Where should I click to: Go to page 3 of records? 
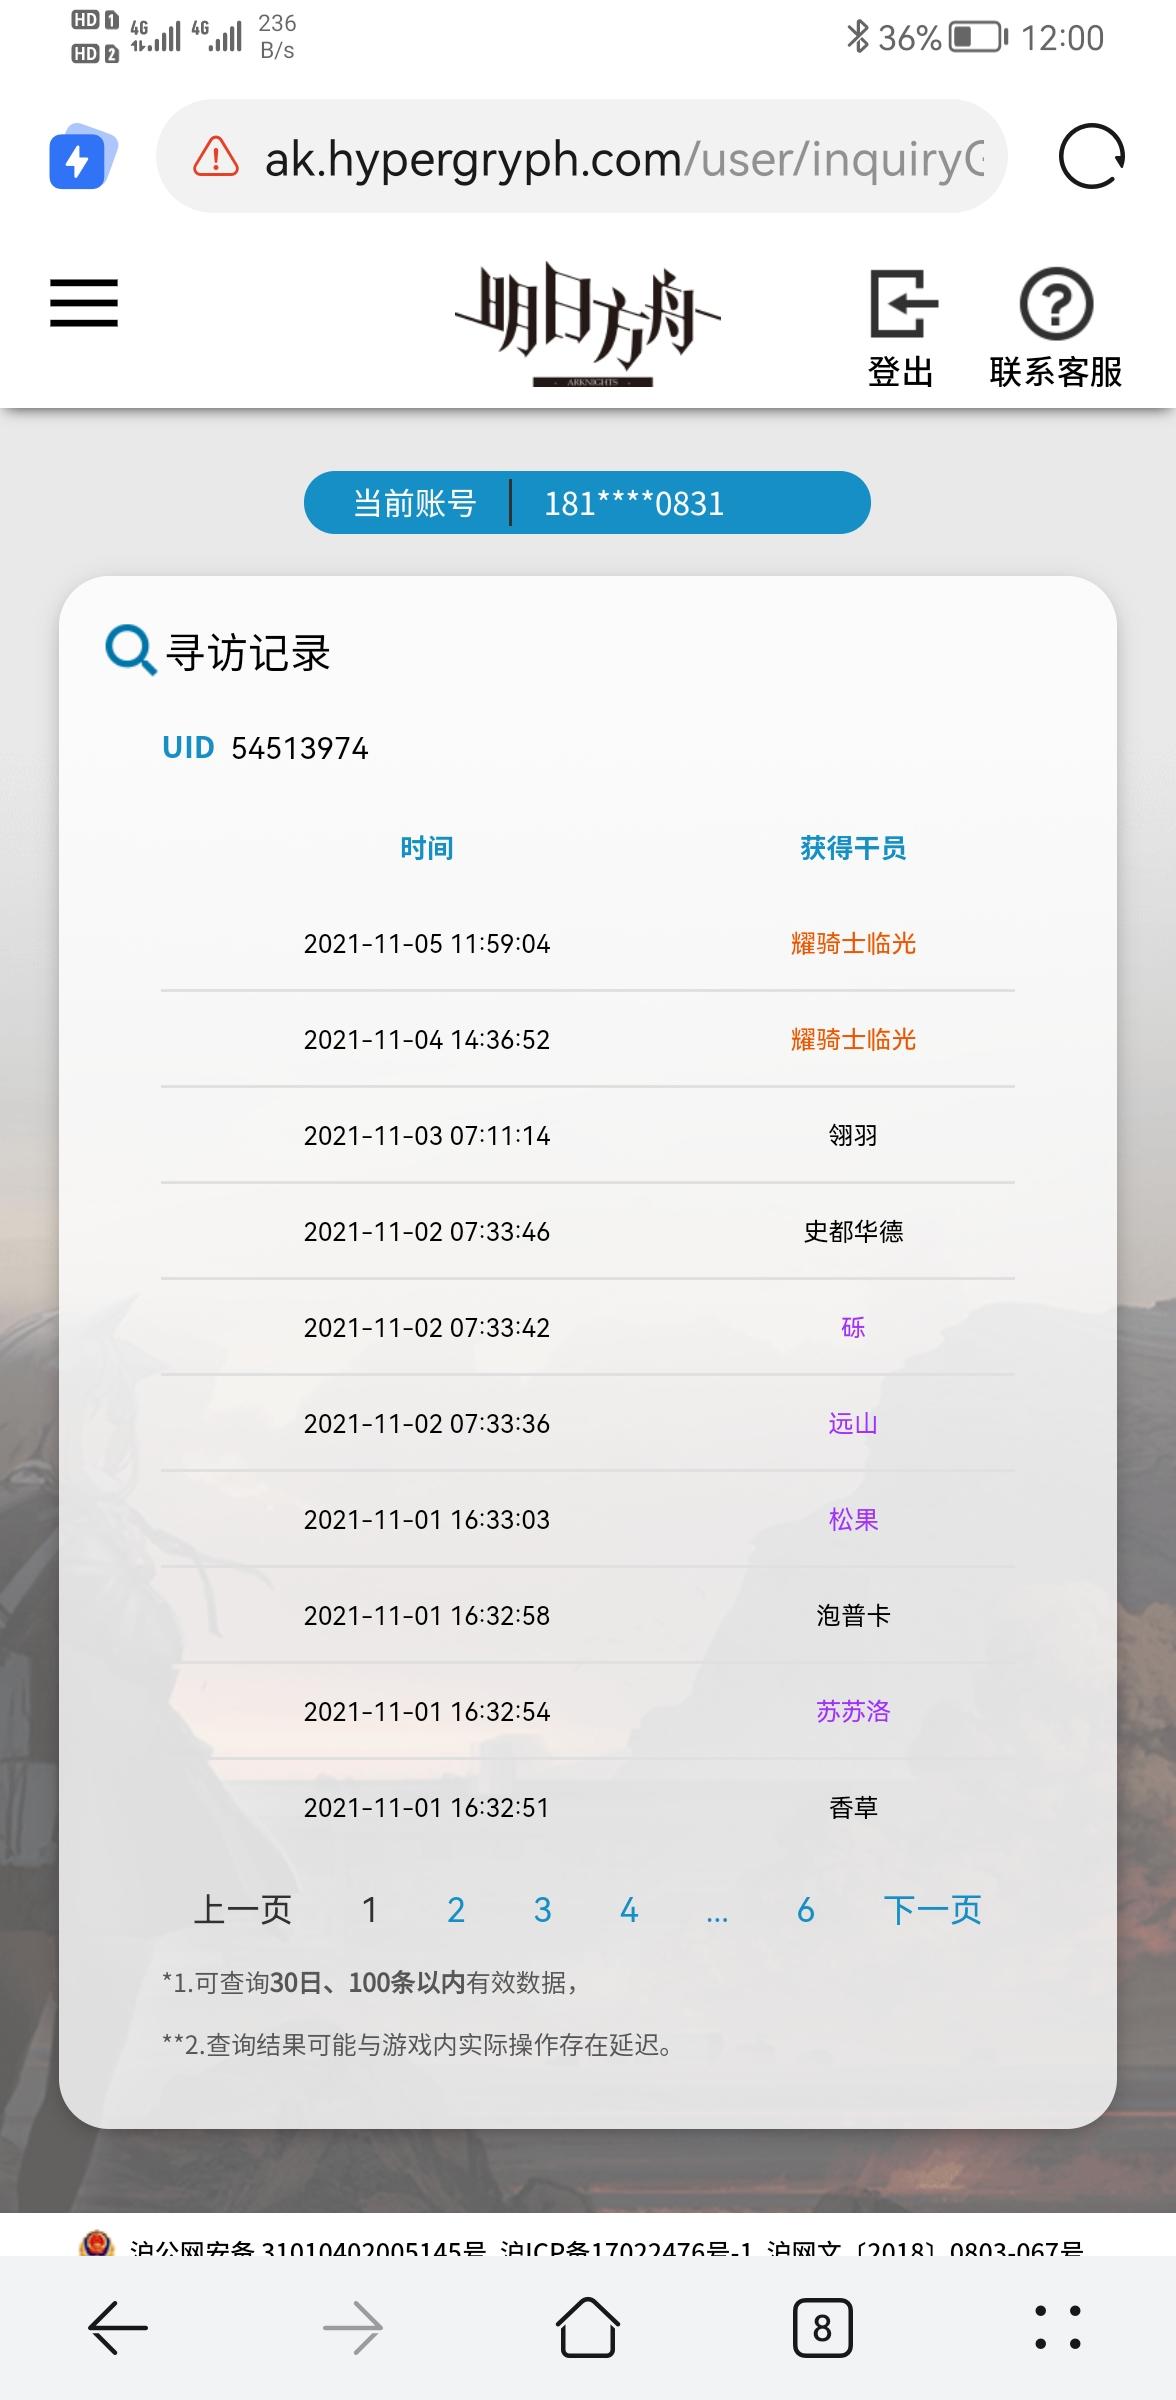[542, 1910]
